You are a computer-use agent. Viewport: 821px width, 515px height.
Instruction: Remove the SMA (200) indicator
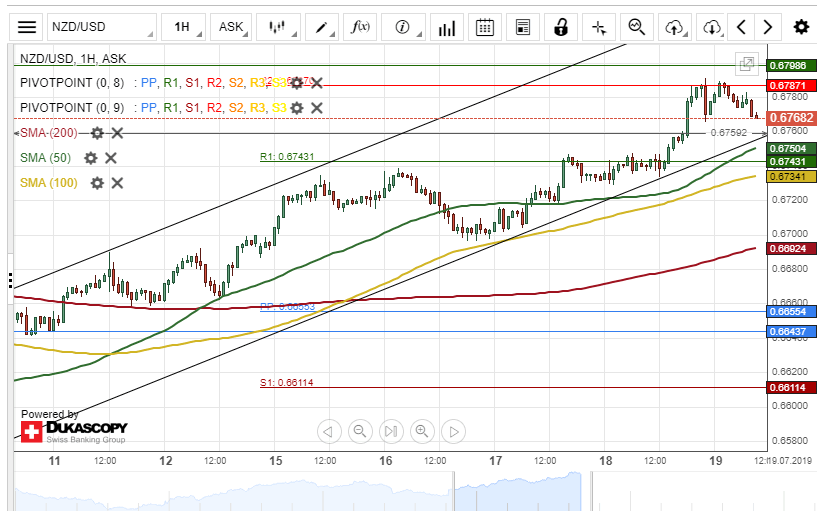(117, 133)
